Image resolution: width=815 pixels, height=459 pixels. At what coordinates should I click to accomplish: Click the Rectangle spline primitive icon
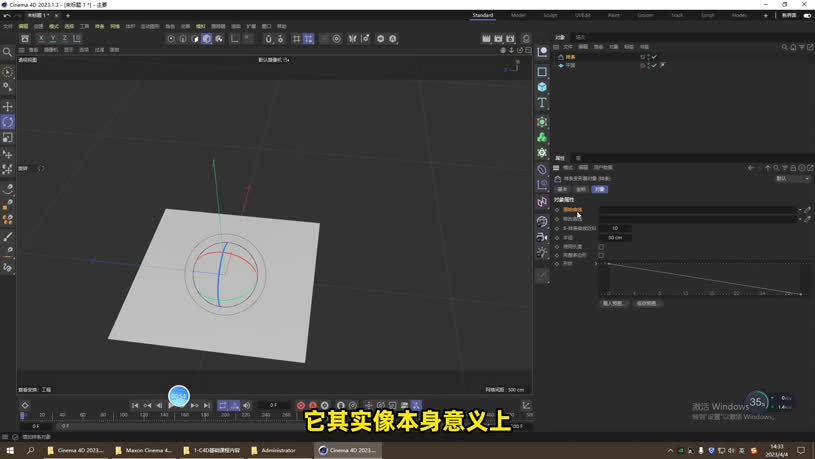[542, 72]
